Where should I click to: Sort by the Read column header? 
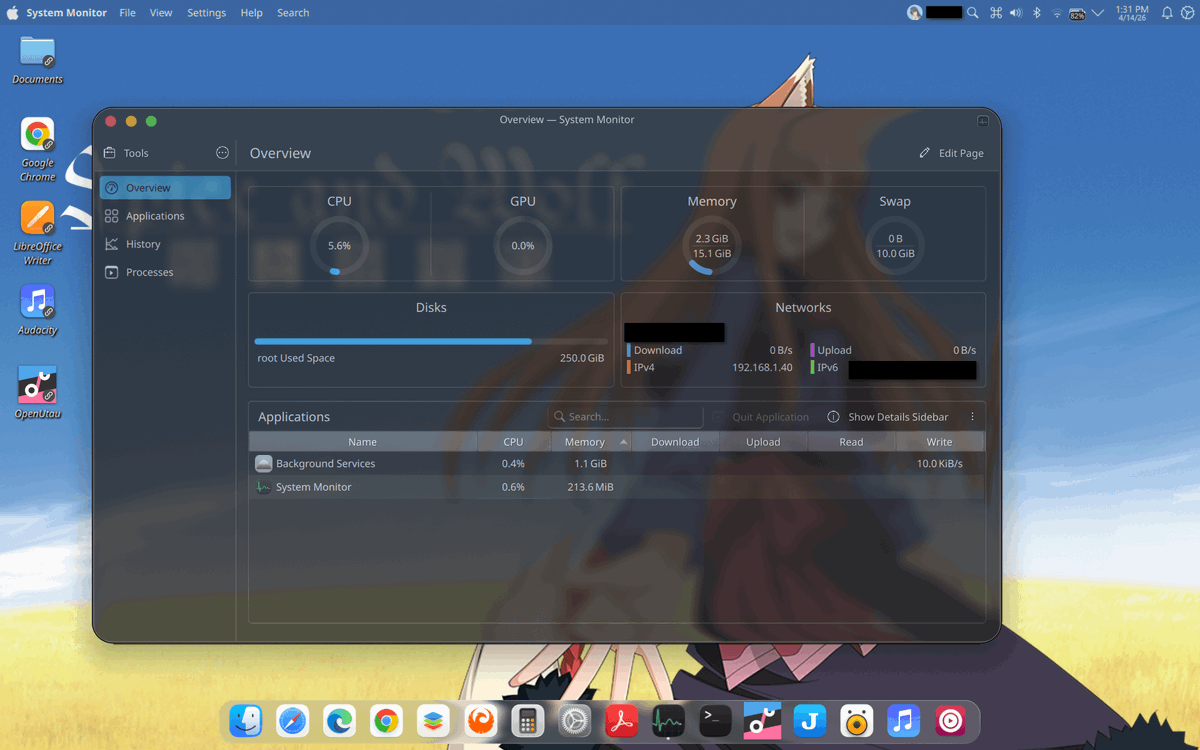coord(851,442)
